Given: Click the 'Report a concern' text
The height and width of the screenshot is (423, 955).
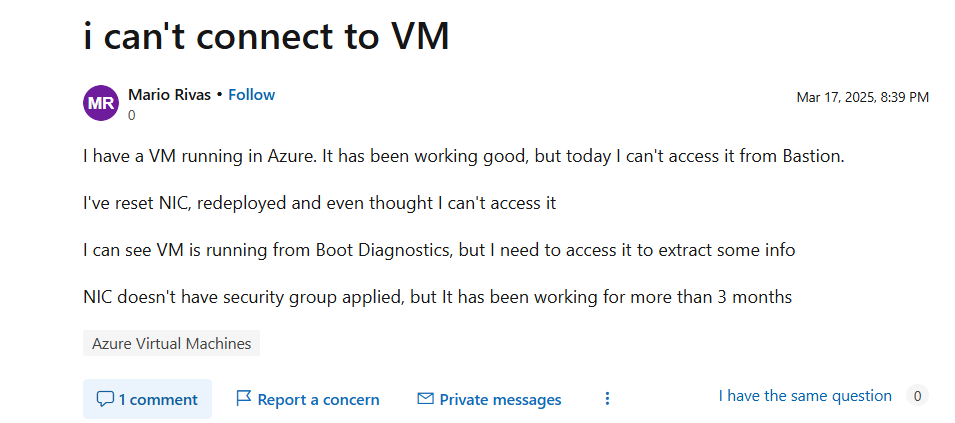Looking at the screenshot, I should pyautogui.click(x=318, y=400).
